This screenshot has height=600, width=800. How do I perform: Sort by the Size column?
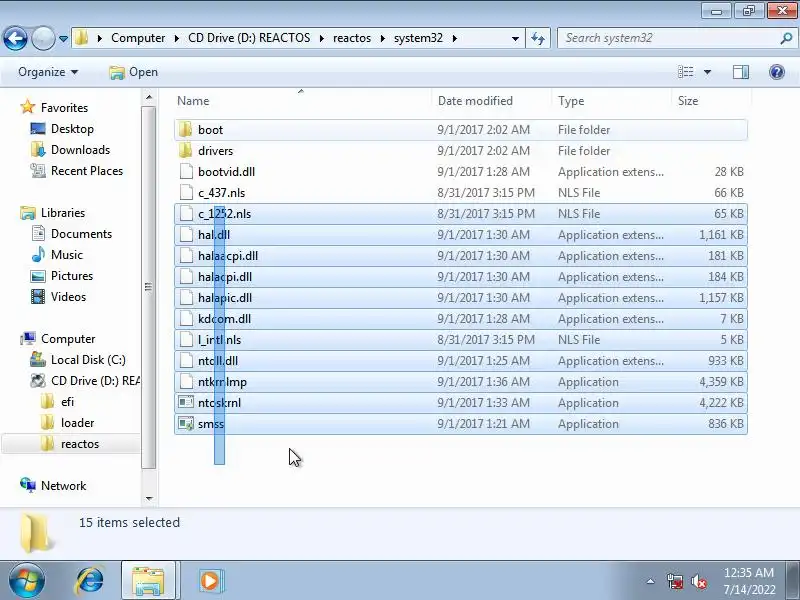coord(688,101)
